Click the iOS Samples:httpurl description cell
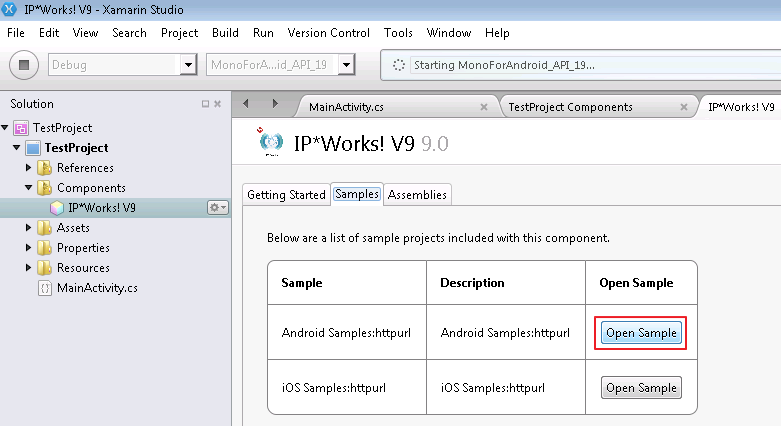781x426 pixels. (x=506, y=387)
